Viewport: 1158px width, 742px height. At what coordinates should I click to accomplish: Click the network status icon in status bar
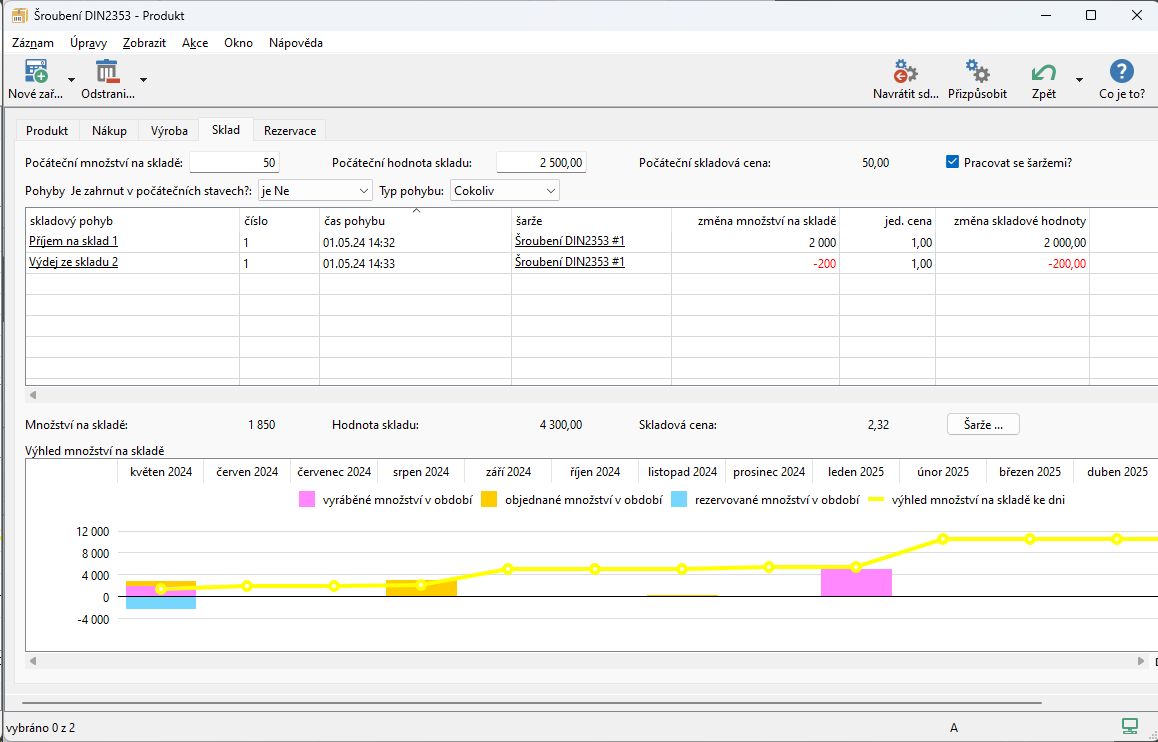tap(1130, 726)
